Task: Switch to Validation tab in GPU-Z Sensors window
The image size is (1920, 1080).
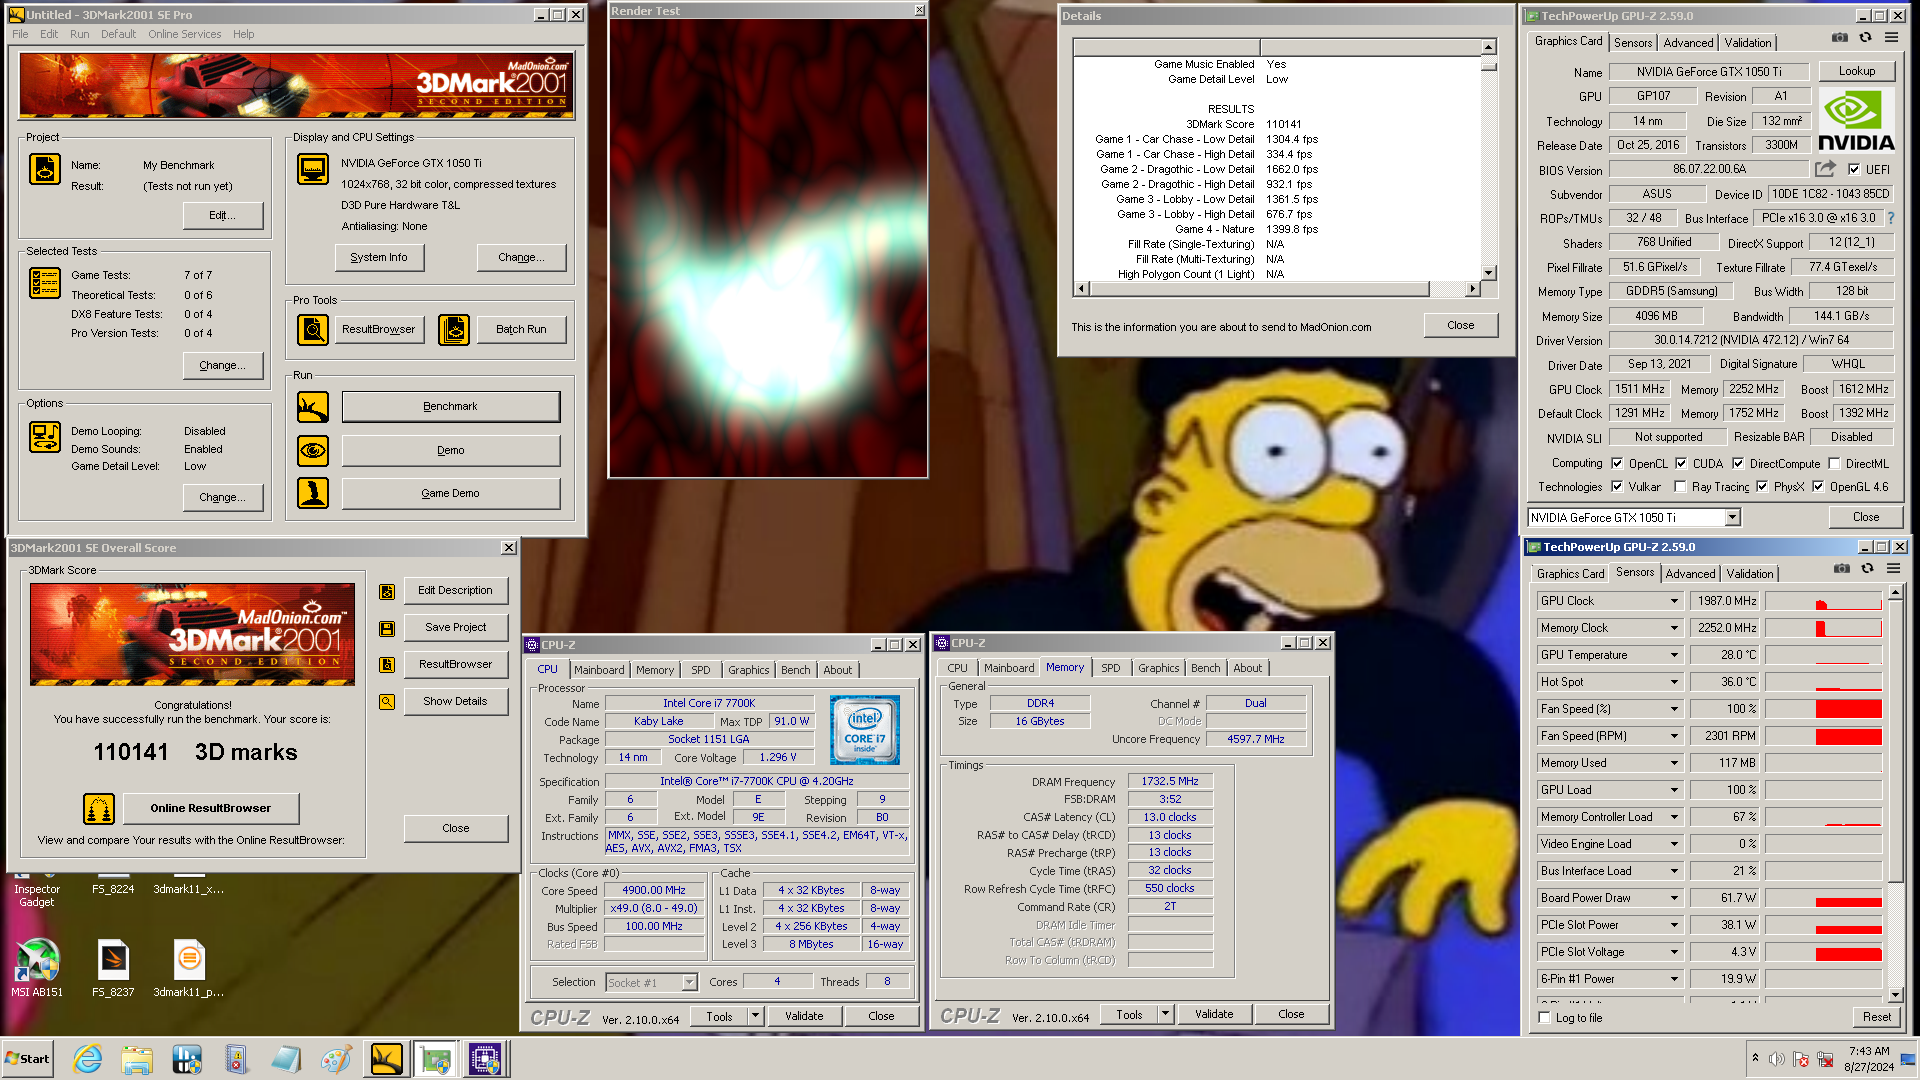Action: pyautogui.click(x=1750, y=574)
